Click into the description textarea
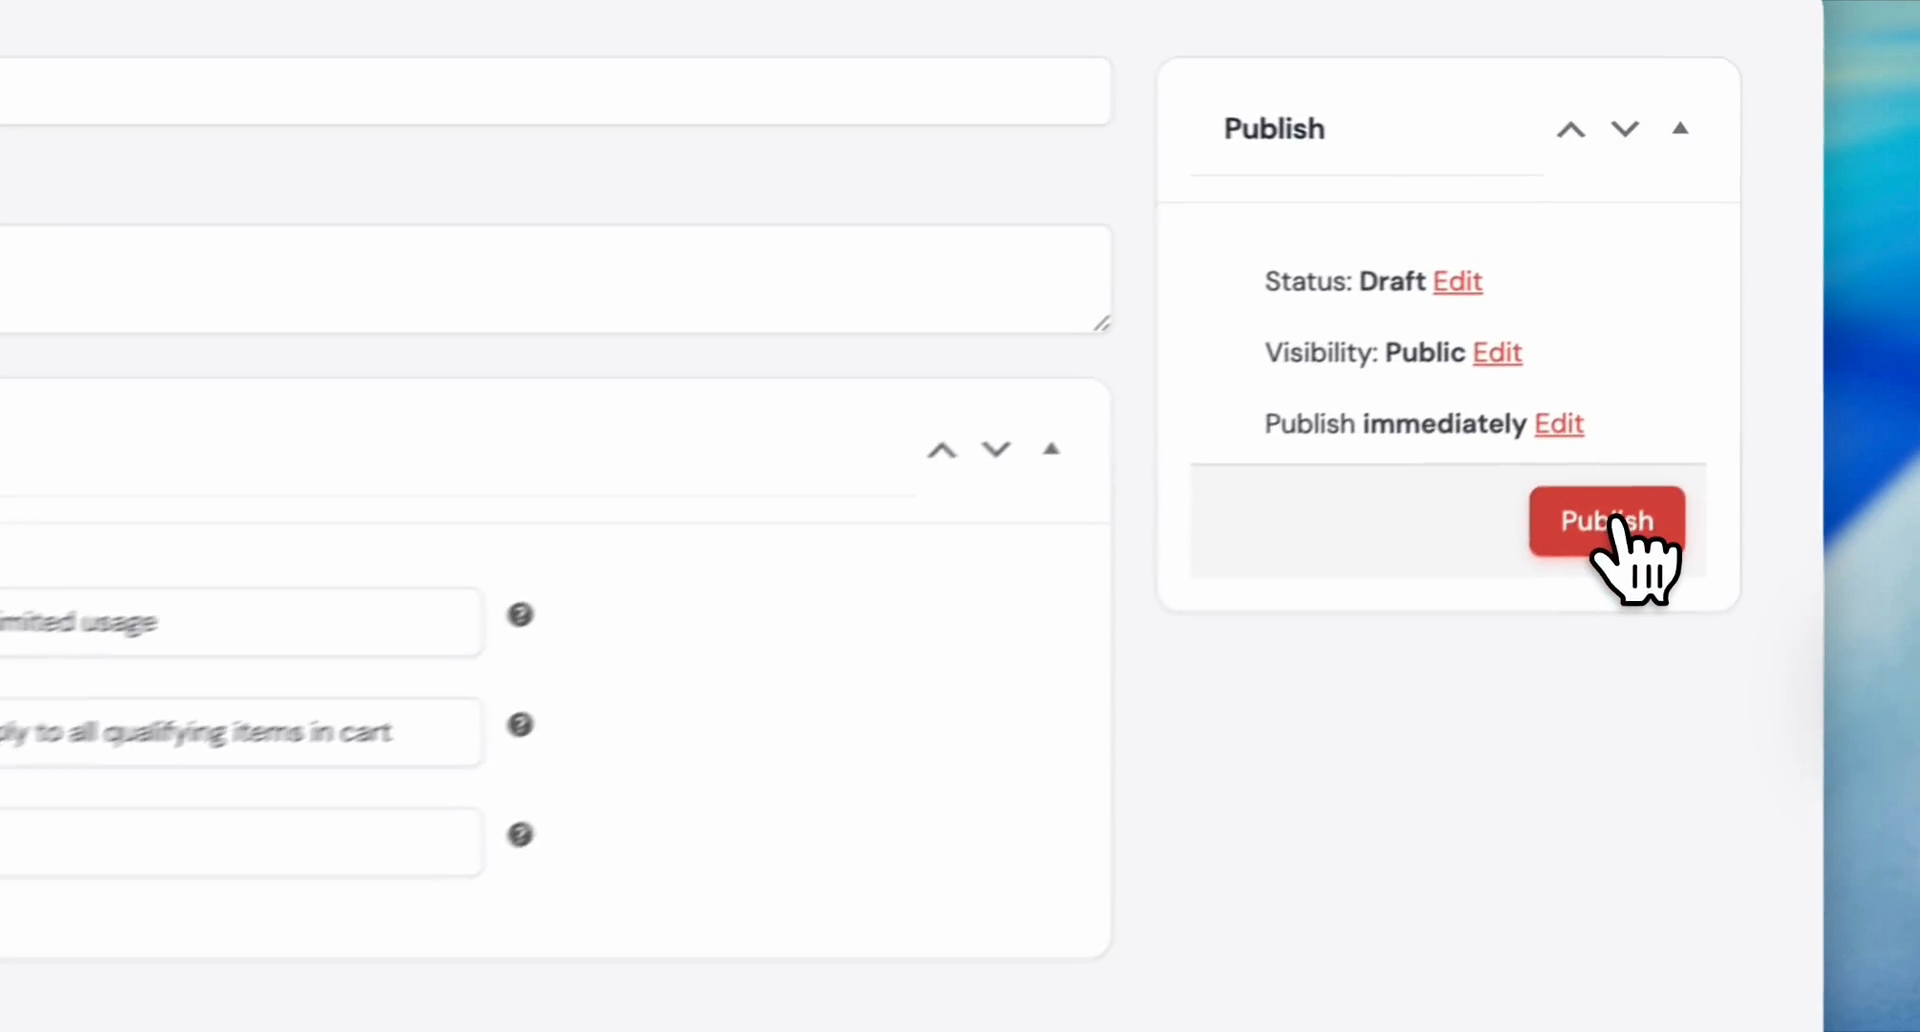1920x1032 pixels. click(555, 279)
